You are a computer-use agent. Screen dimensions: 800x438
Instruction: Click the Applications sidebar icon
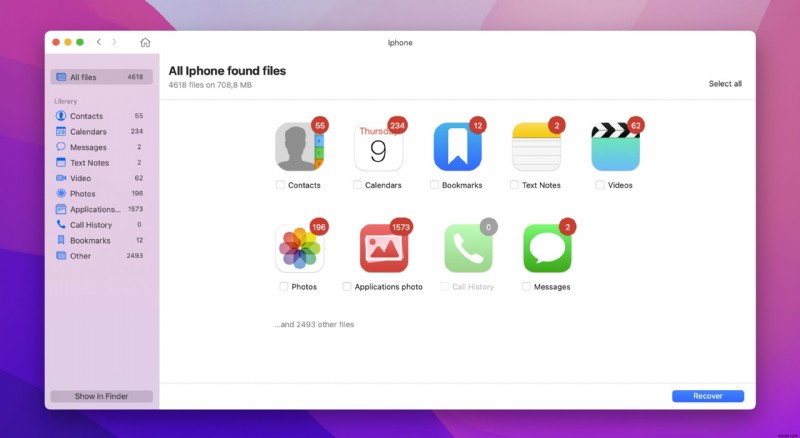pos(61,209)
